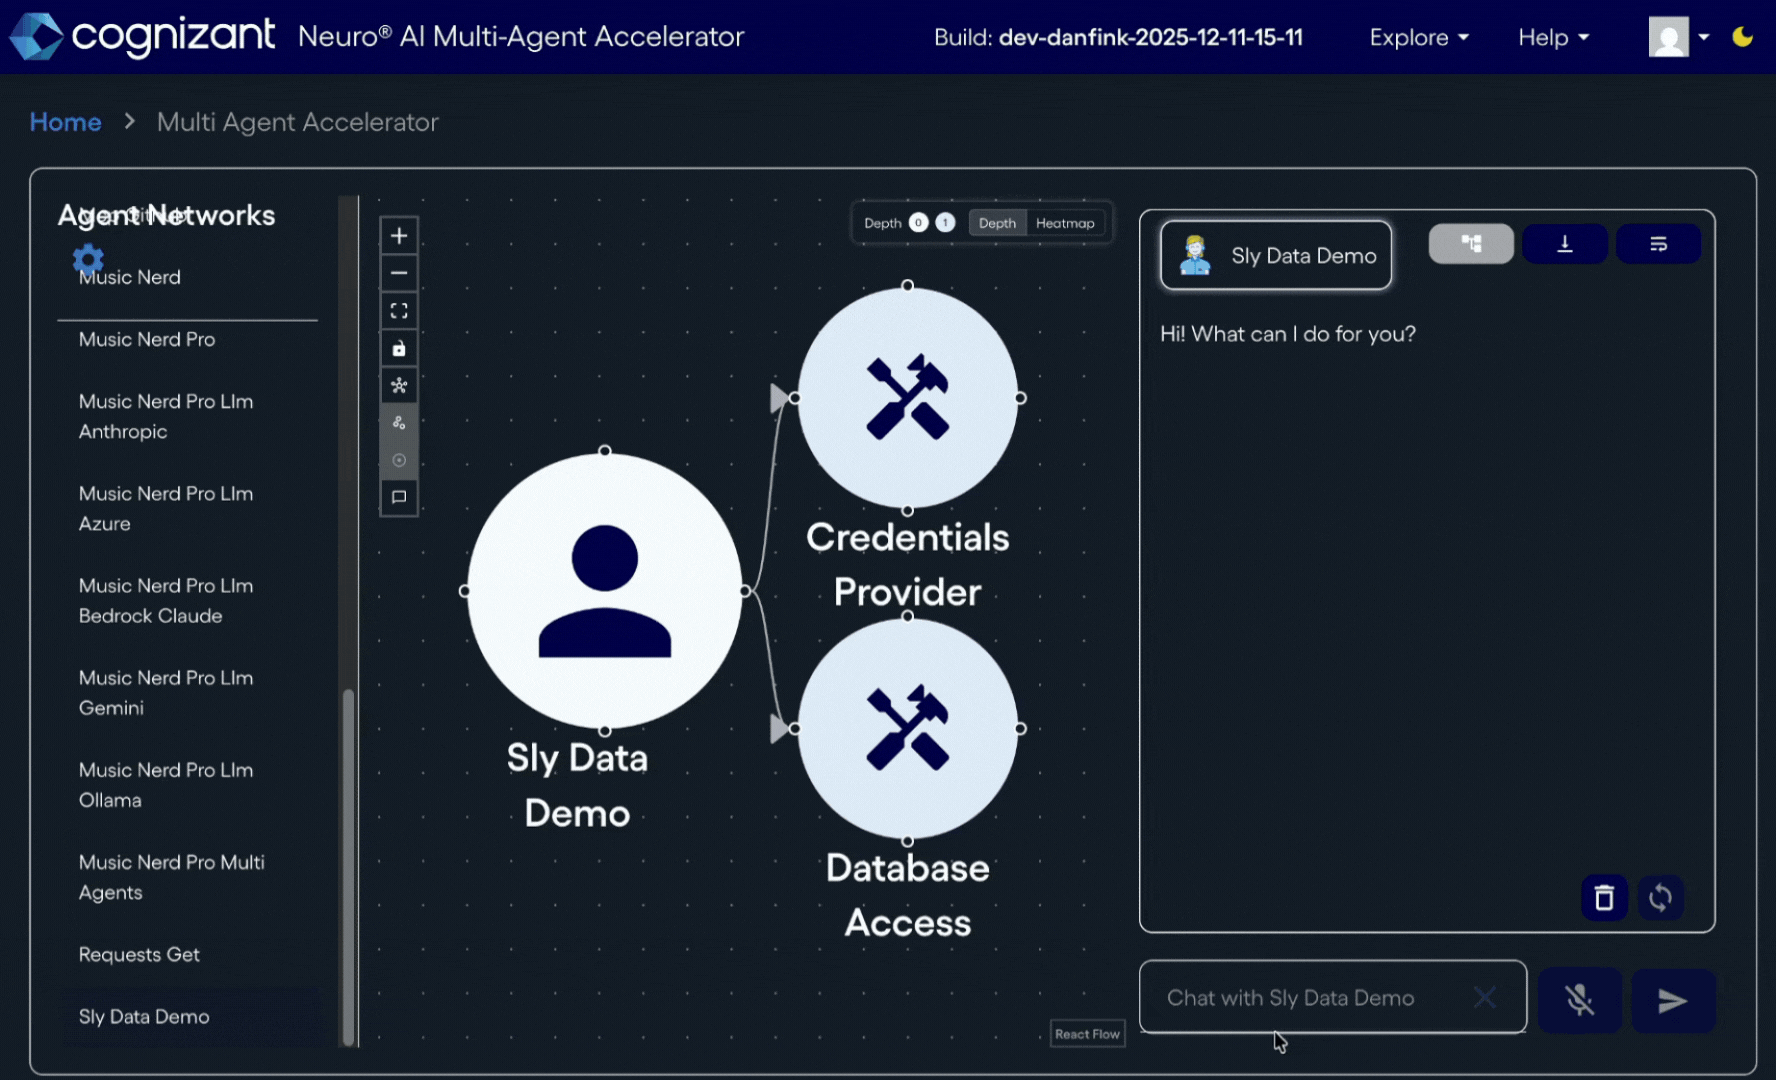Click the speech bubble icon in canvas toolbar

click(399, 497)
